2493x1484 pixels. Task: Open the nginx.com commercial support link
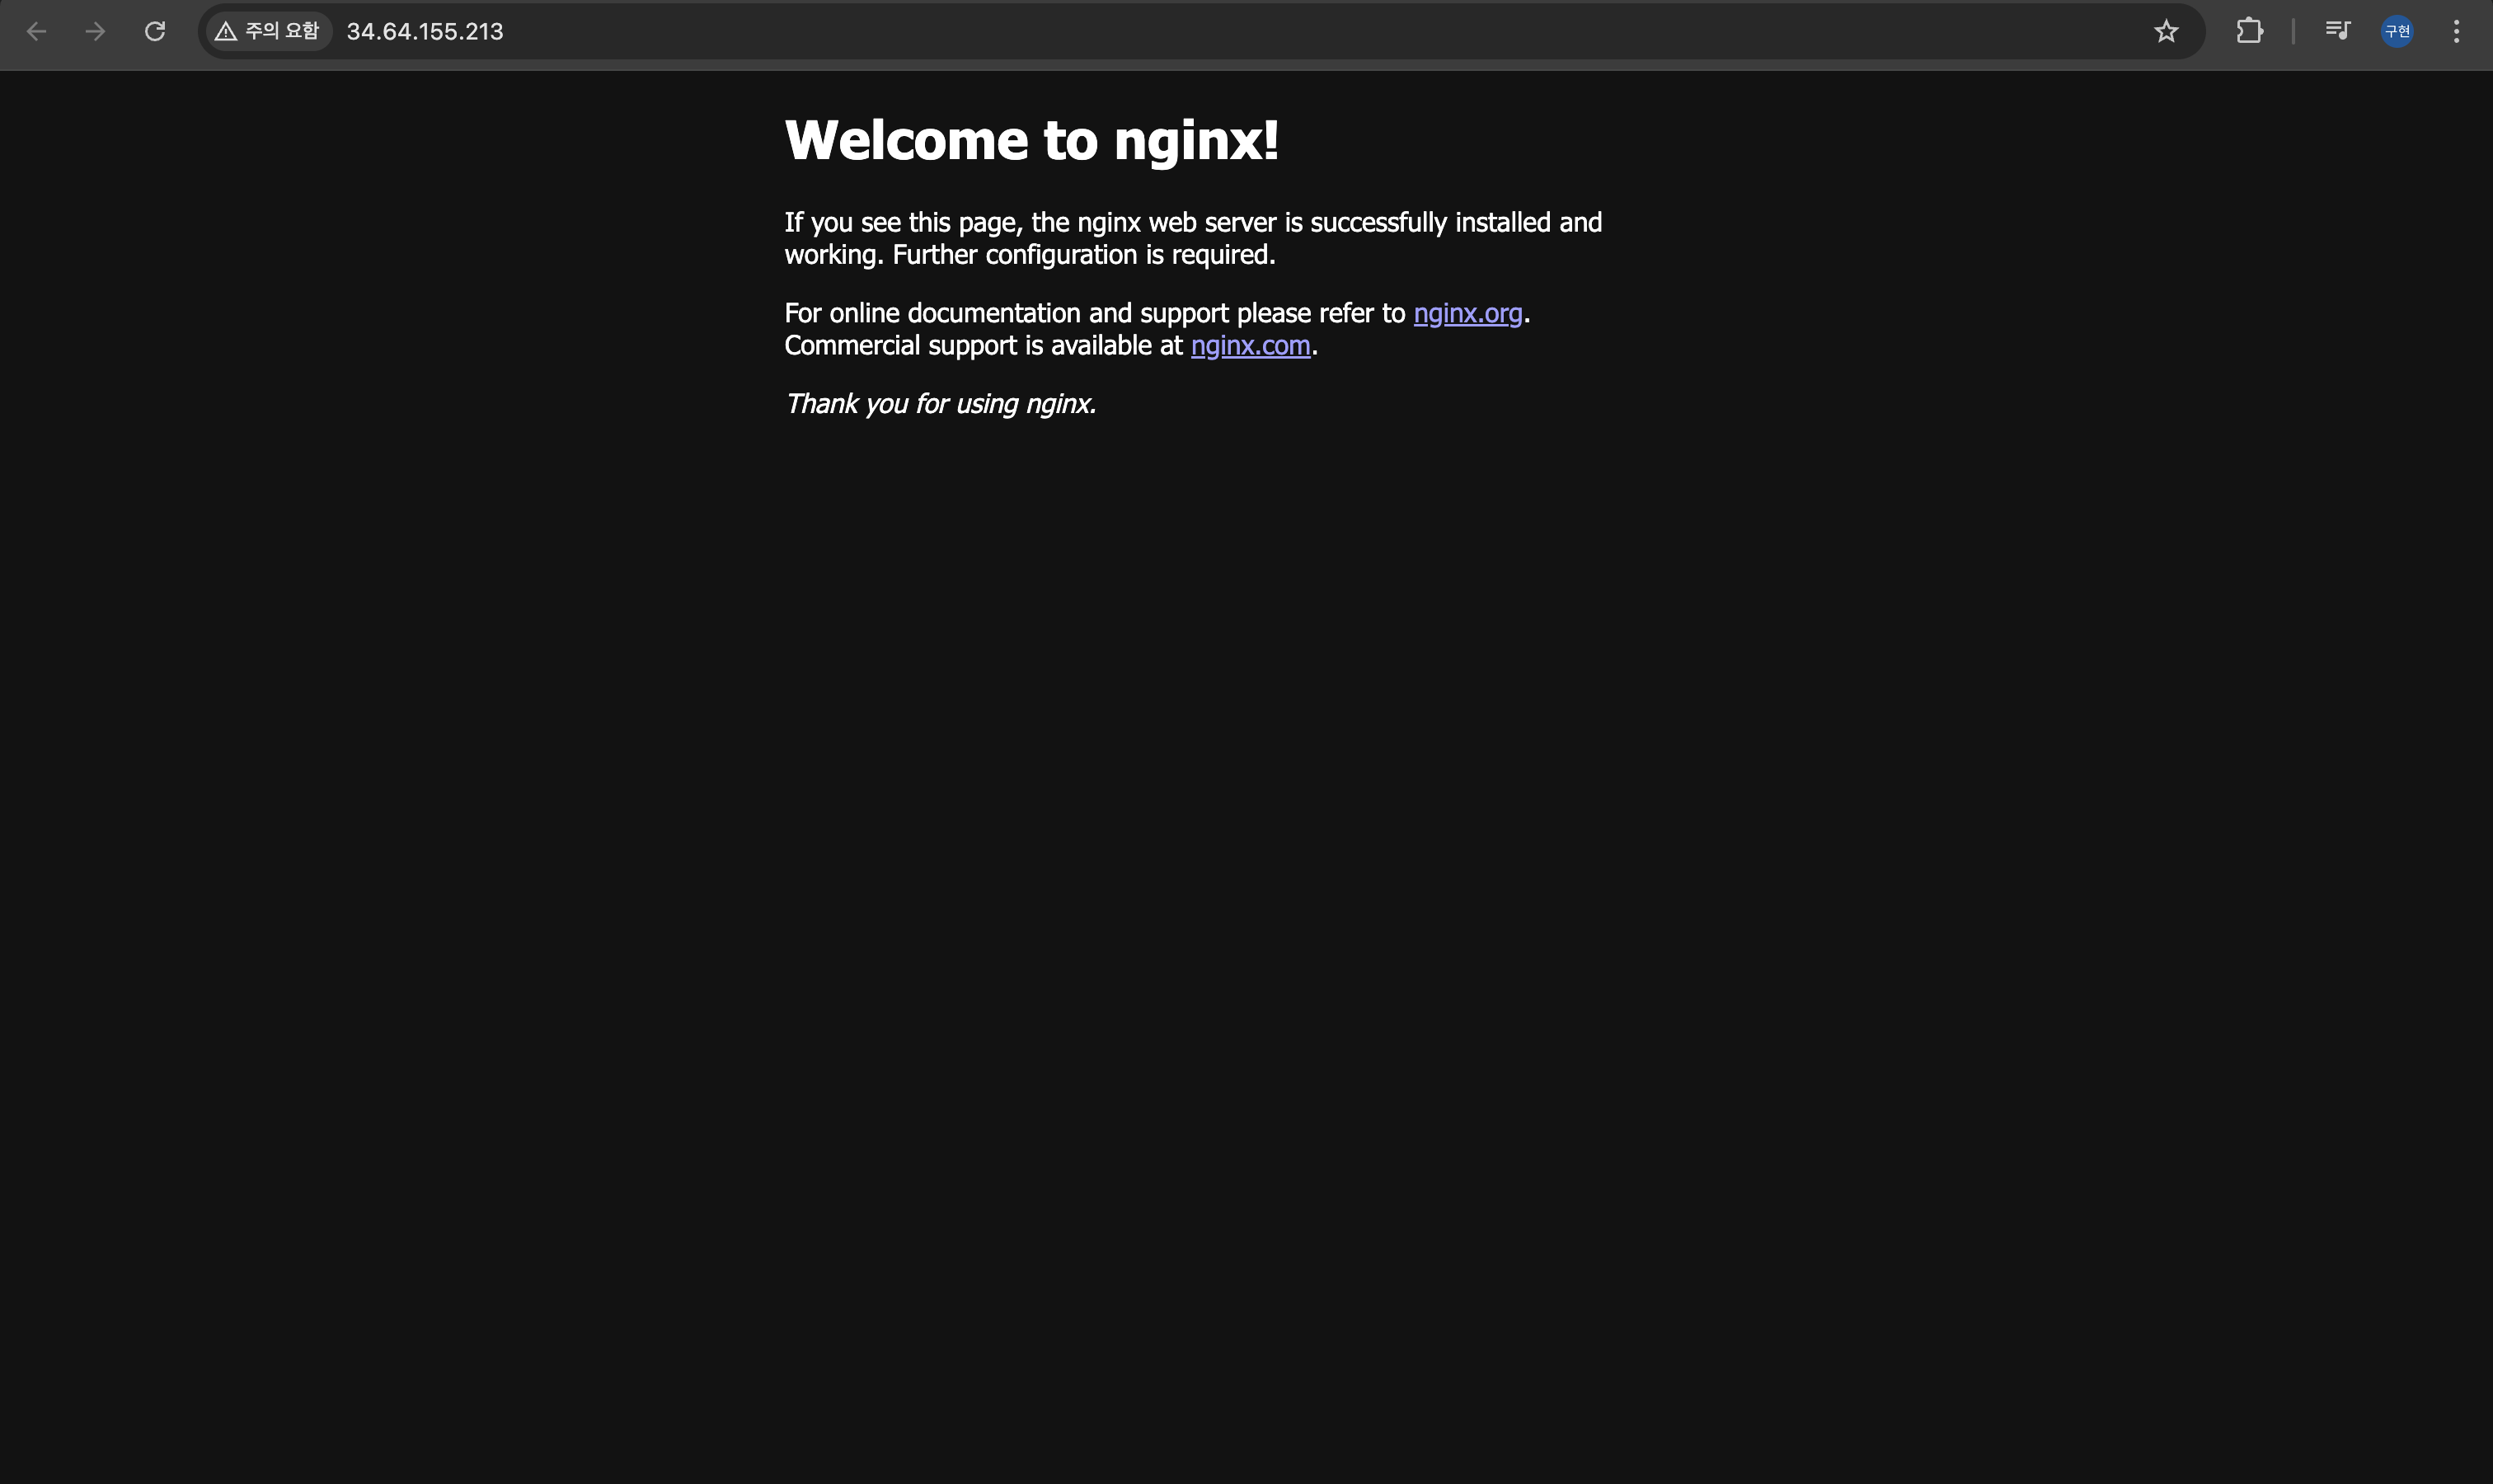point(1250,345)
